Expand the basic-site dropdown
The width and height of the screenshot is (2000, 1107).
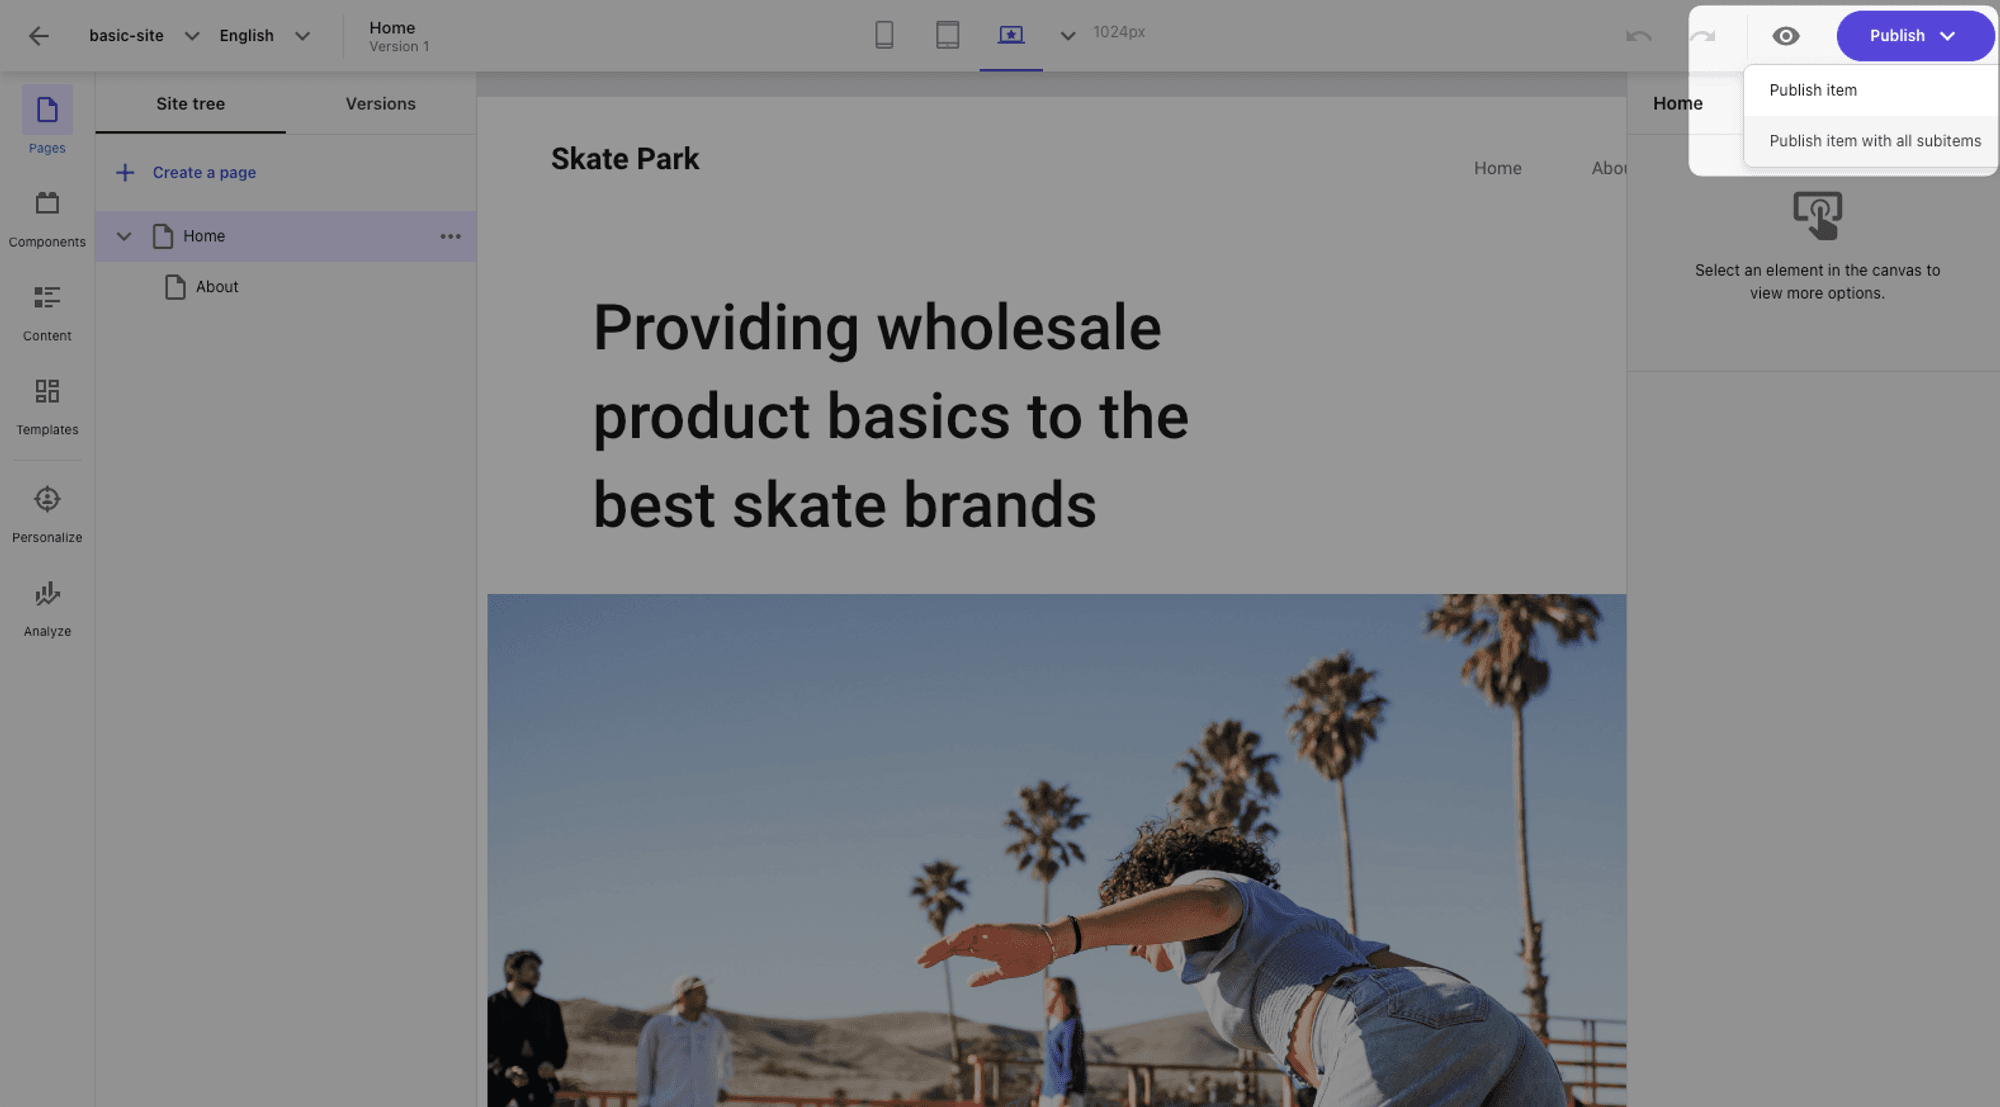[191, 36]
